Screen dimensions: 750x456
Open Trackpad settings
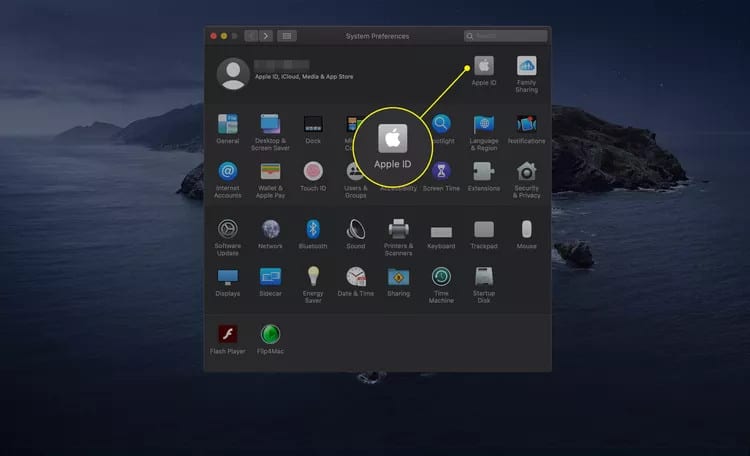(484, 229)
